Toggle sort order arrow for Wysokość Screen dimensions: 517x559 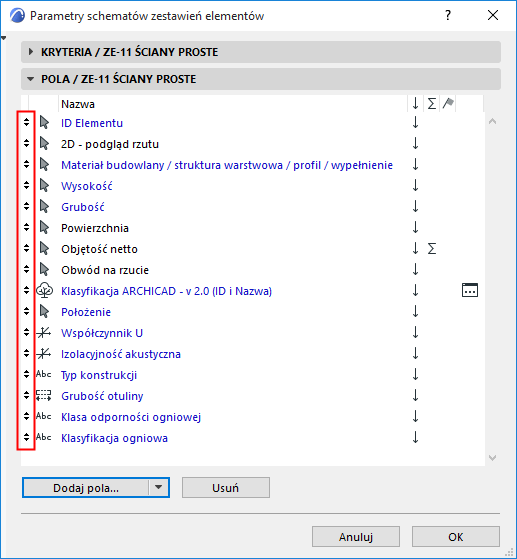pos(415,185)
